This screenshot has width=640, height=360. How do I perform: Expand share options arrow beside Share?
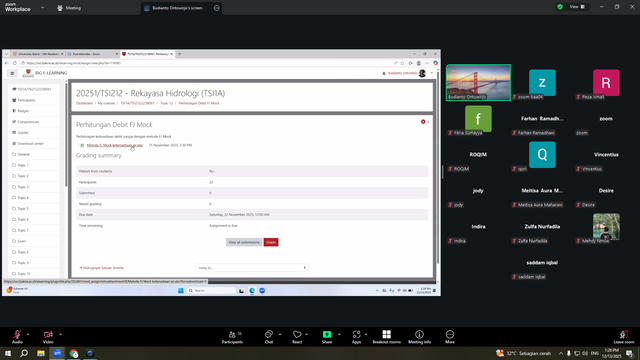[x=339, y=334]
